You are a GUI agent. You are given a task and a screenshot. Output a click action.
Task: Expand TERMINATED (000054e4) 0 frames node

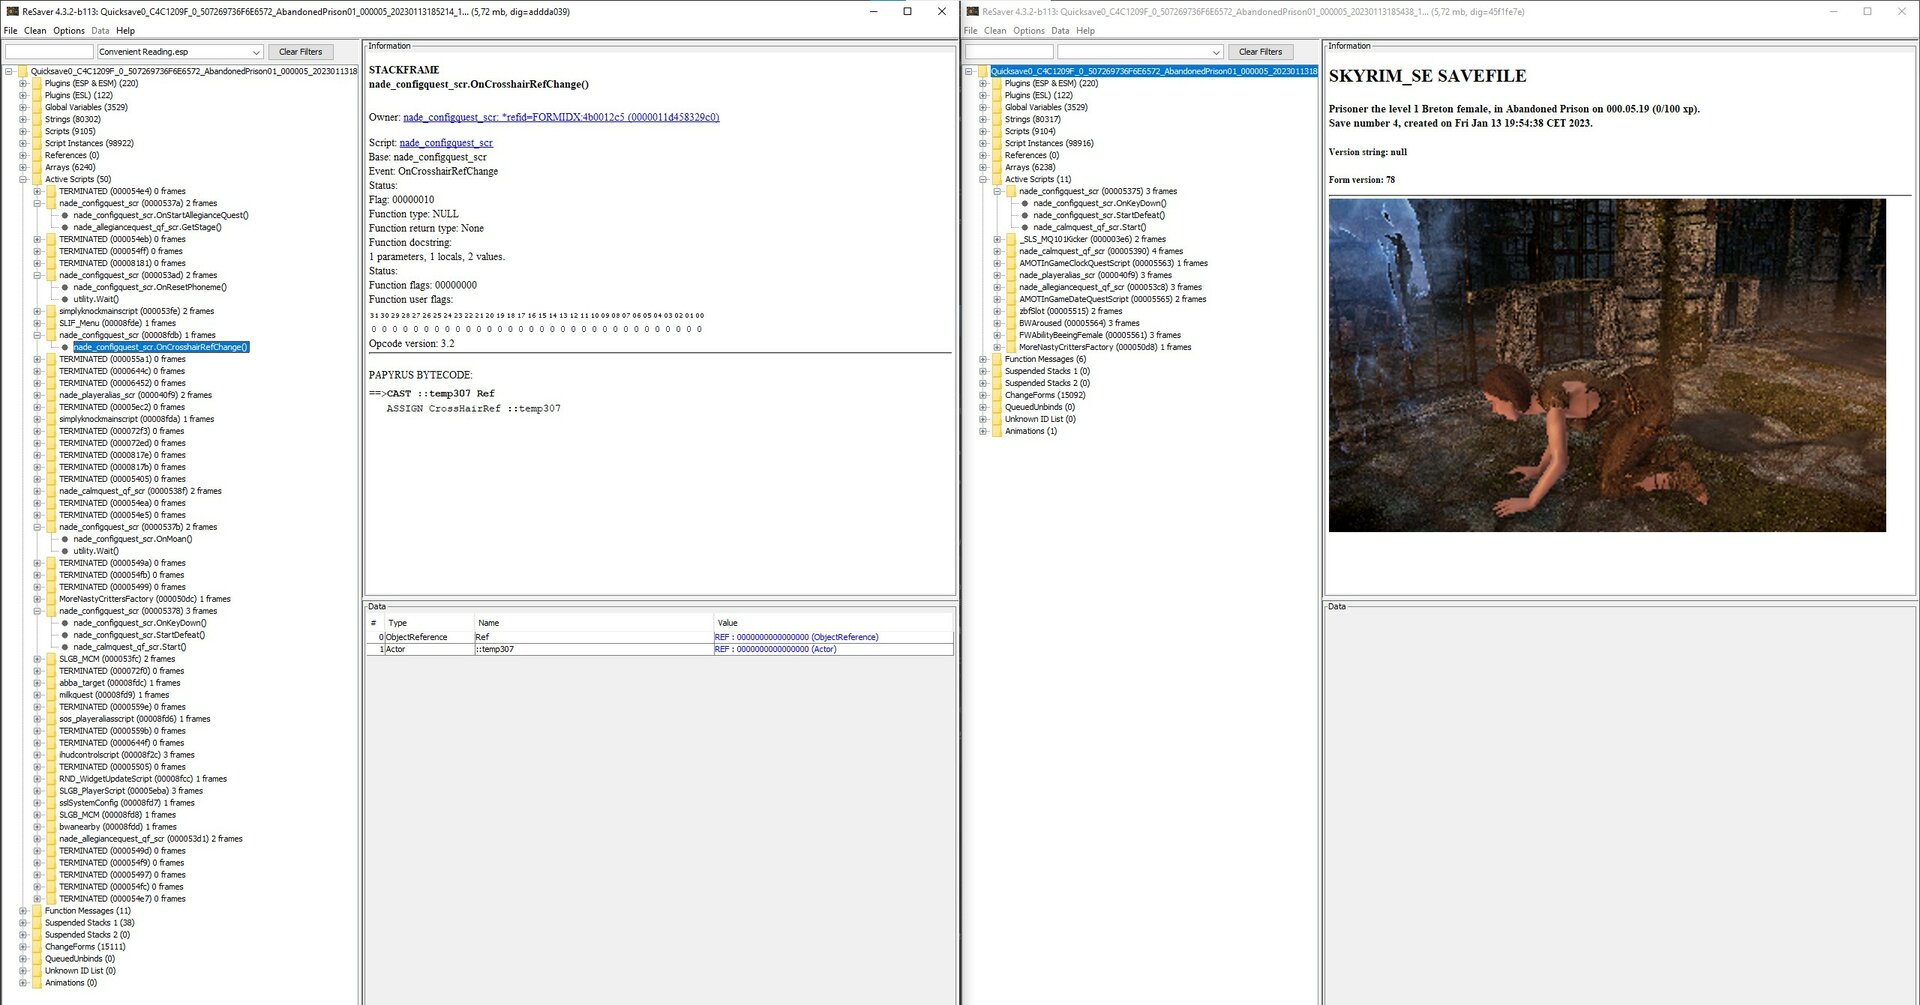click(x=37, y=191)
